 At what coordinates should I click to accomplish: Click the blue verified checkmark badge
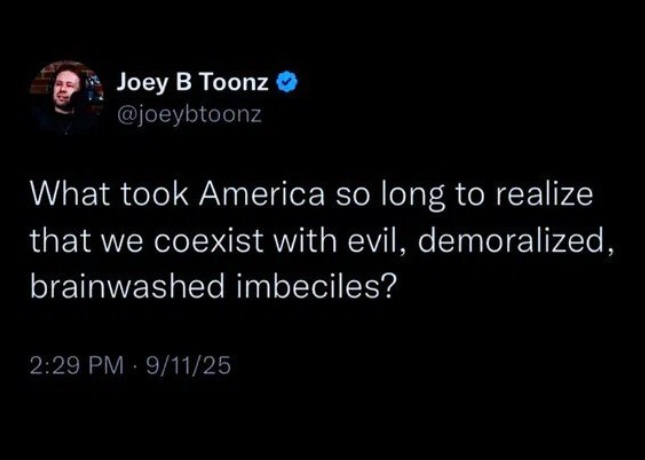[x=287, y=82]
